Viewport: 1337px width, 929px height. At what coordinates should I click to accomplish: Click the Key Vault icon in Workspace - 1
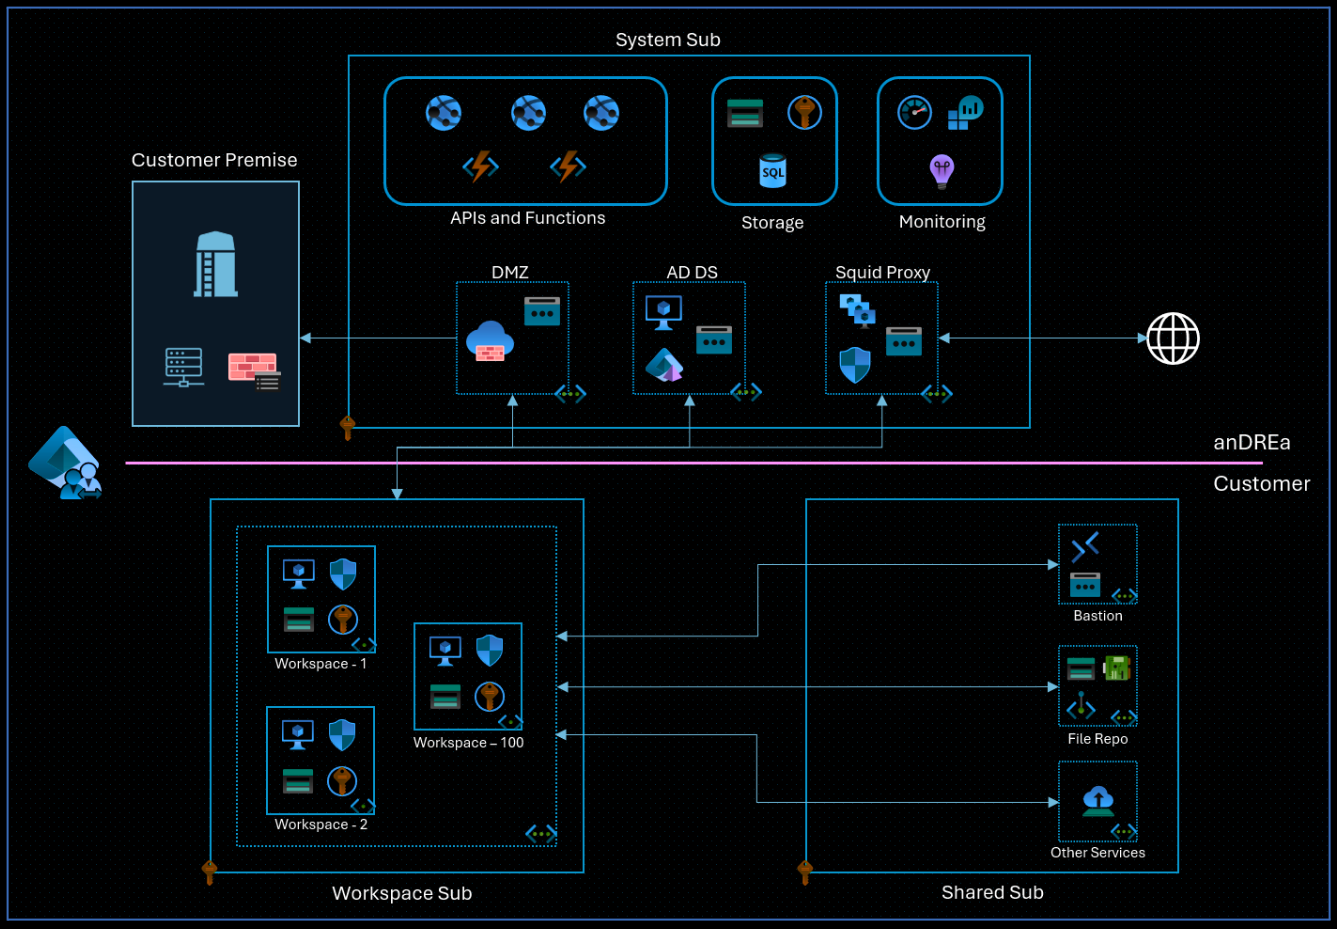pyautogui.click(x=343, y=619)
